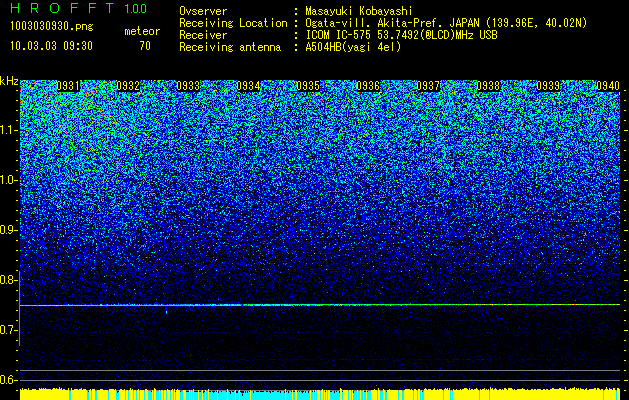Click the 0.6 frequency axis label
629x400 pixels.
pos(7,380)
